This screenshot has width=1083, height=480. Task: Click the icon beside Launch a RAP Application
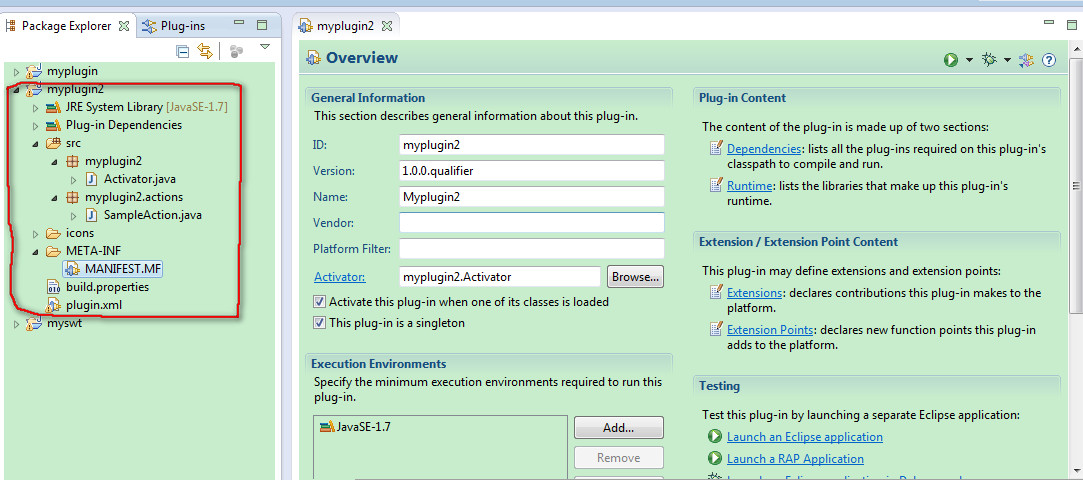coord(715,459)
